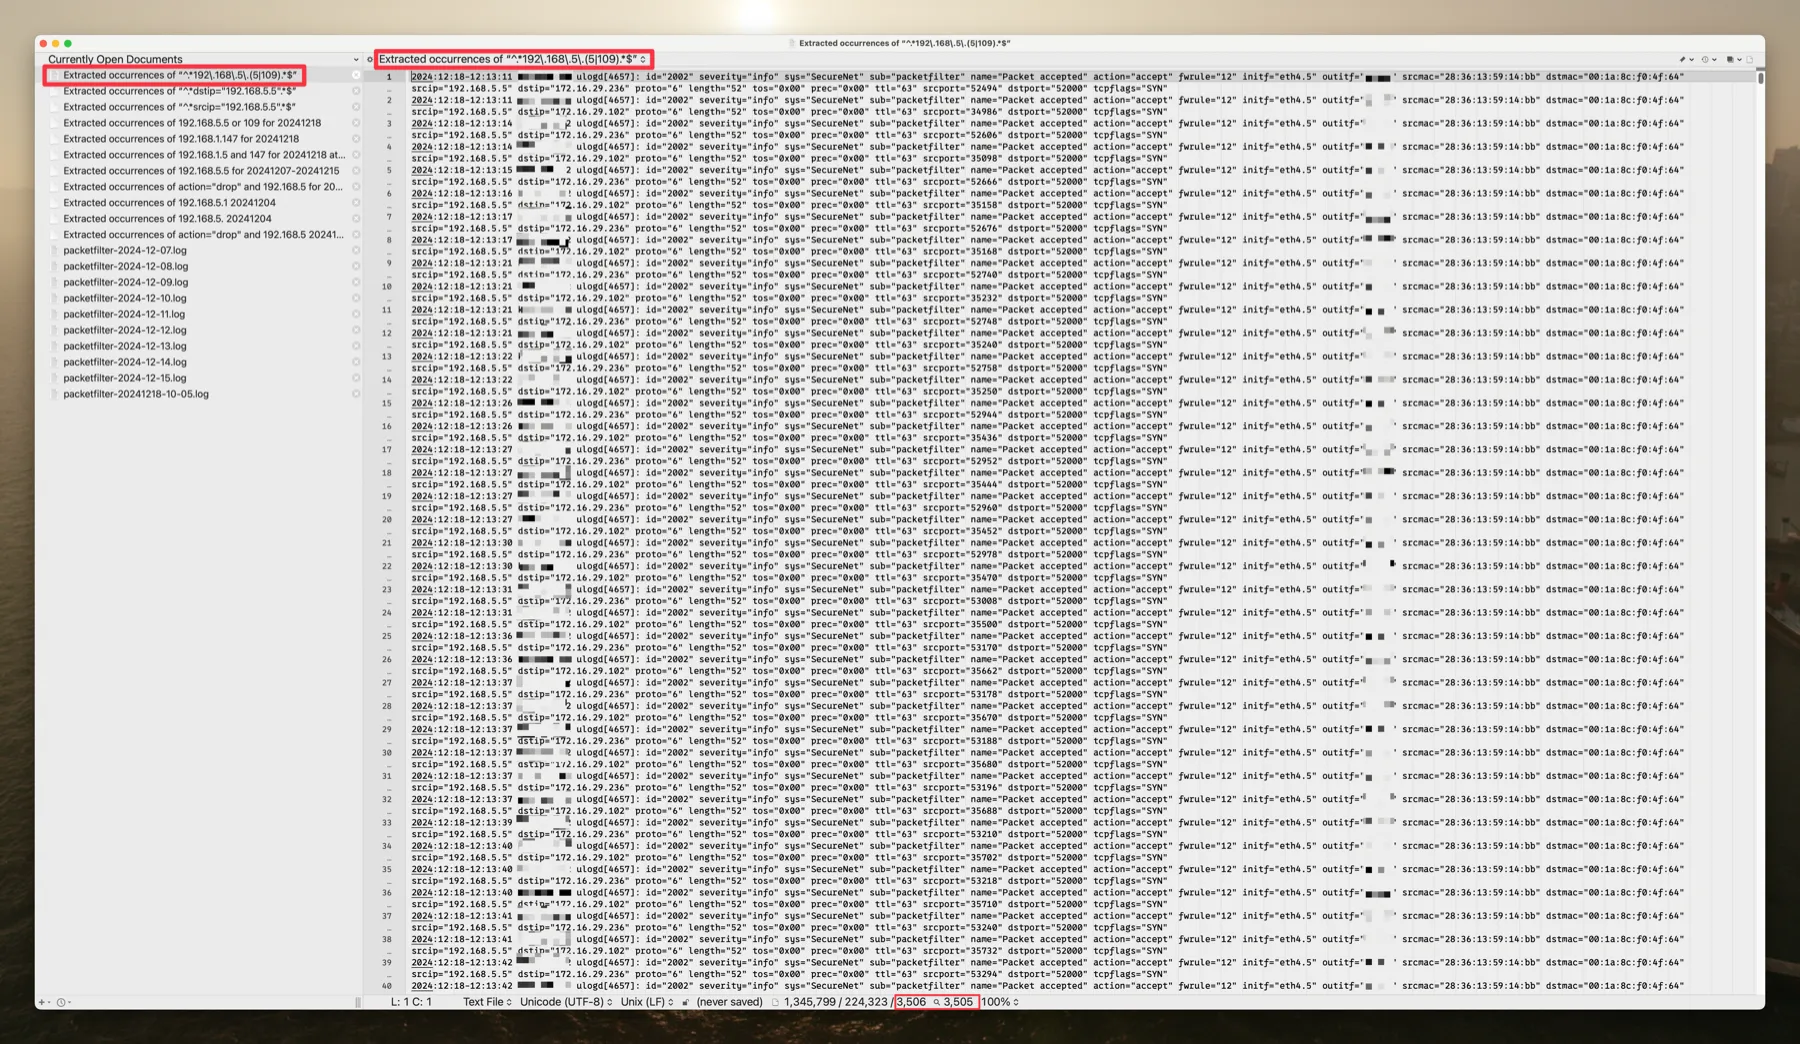Open the document info circle icon
This screenshot has height=1044, width=1800.
coord(1705,59)
